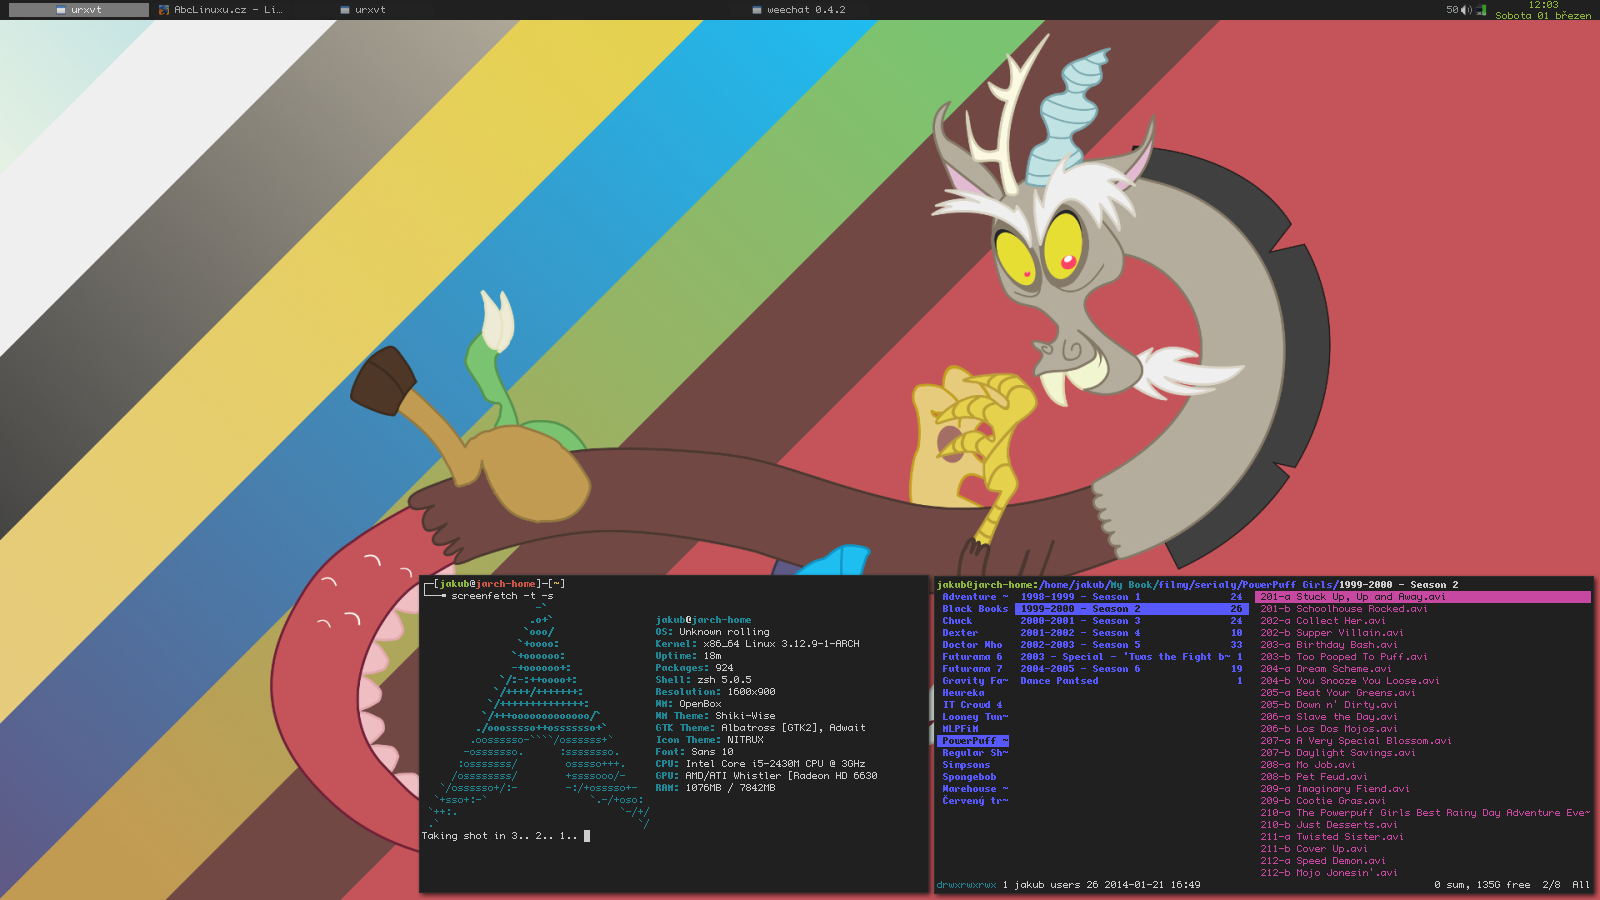The height and width of the screenshot is (900, 1600).
Task: Open the Dance Pantsed entry
Action: pyautogui.click(x=1131, y=681)
